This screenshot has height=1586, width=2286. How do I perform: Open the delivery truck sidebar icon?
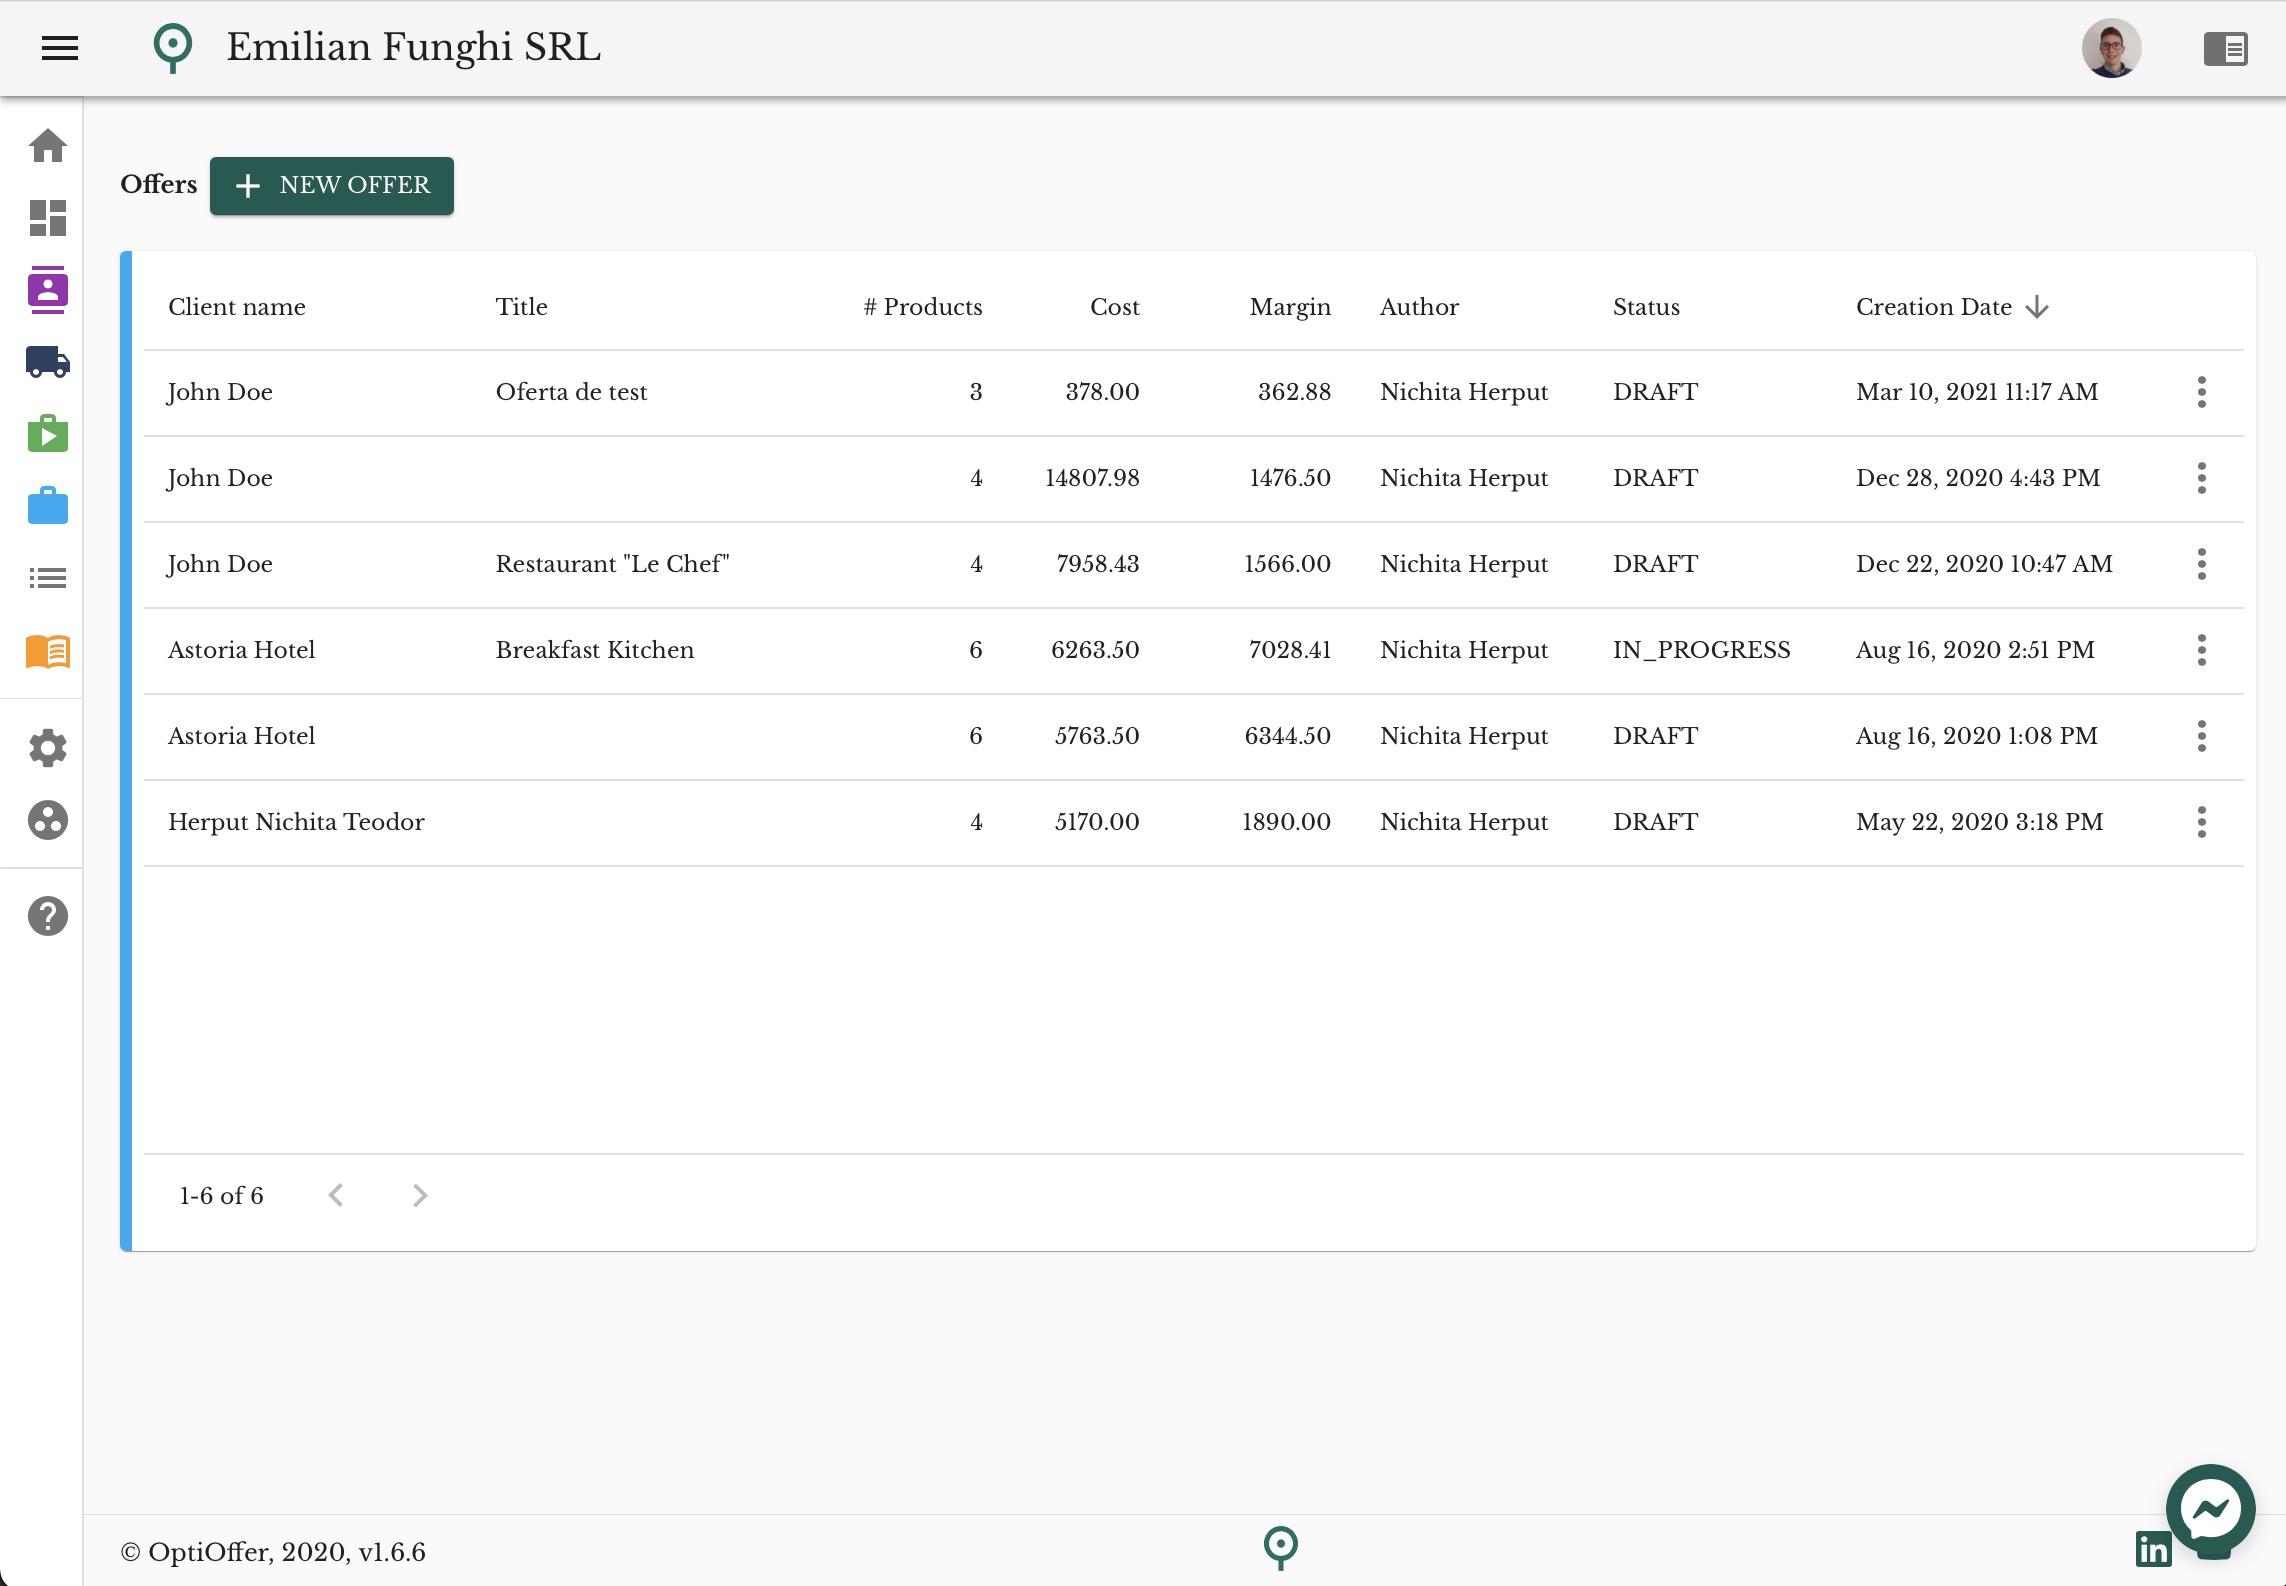pyautogui.click(x=48, y=362)
